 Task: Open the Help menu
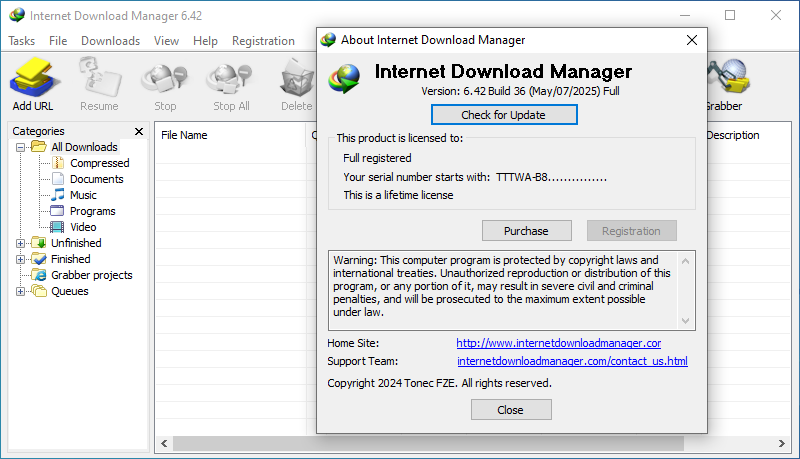click(x=205, y=41)
